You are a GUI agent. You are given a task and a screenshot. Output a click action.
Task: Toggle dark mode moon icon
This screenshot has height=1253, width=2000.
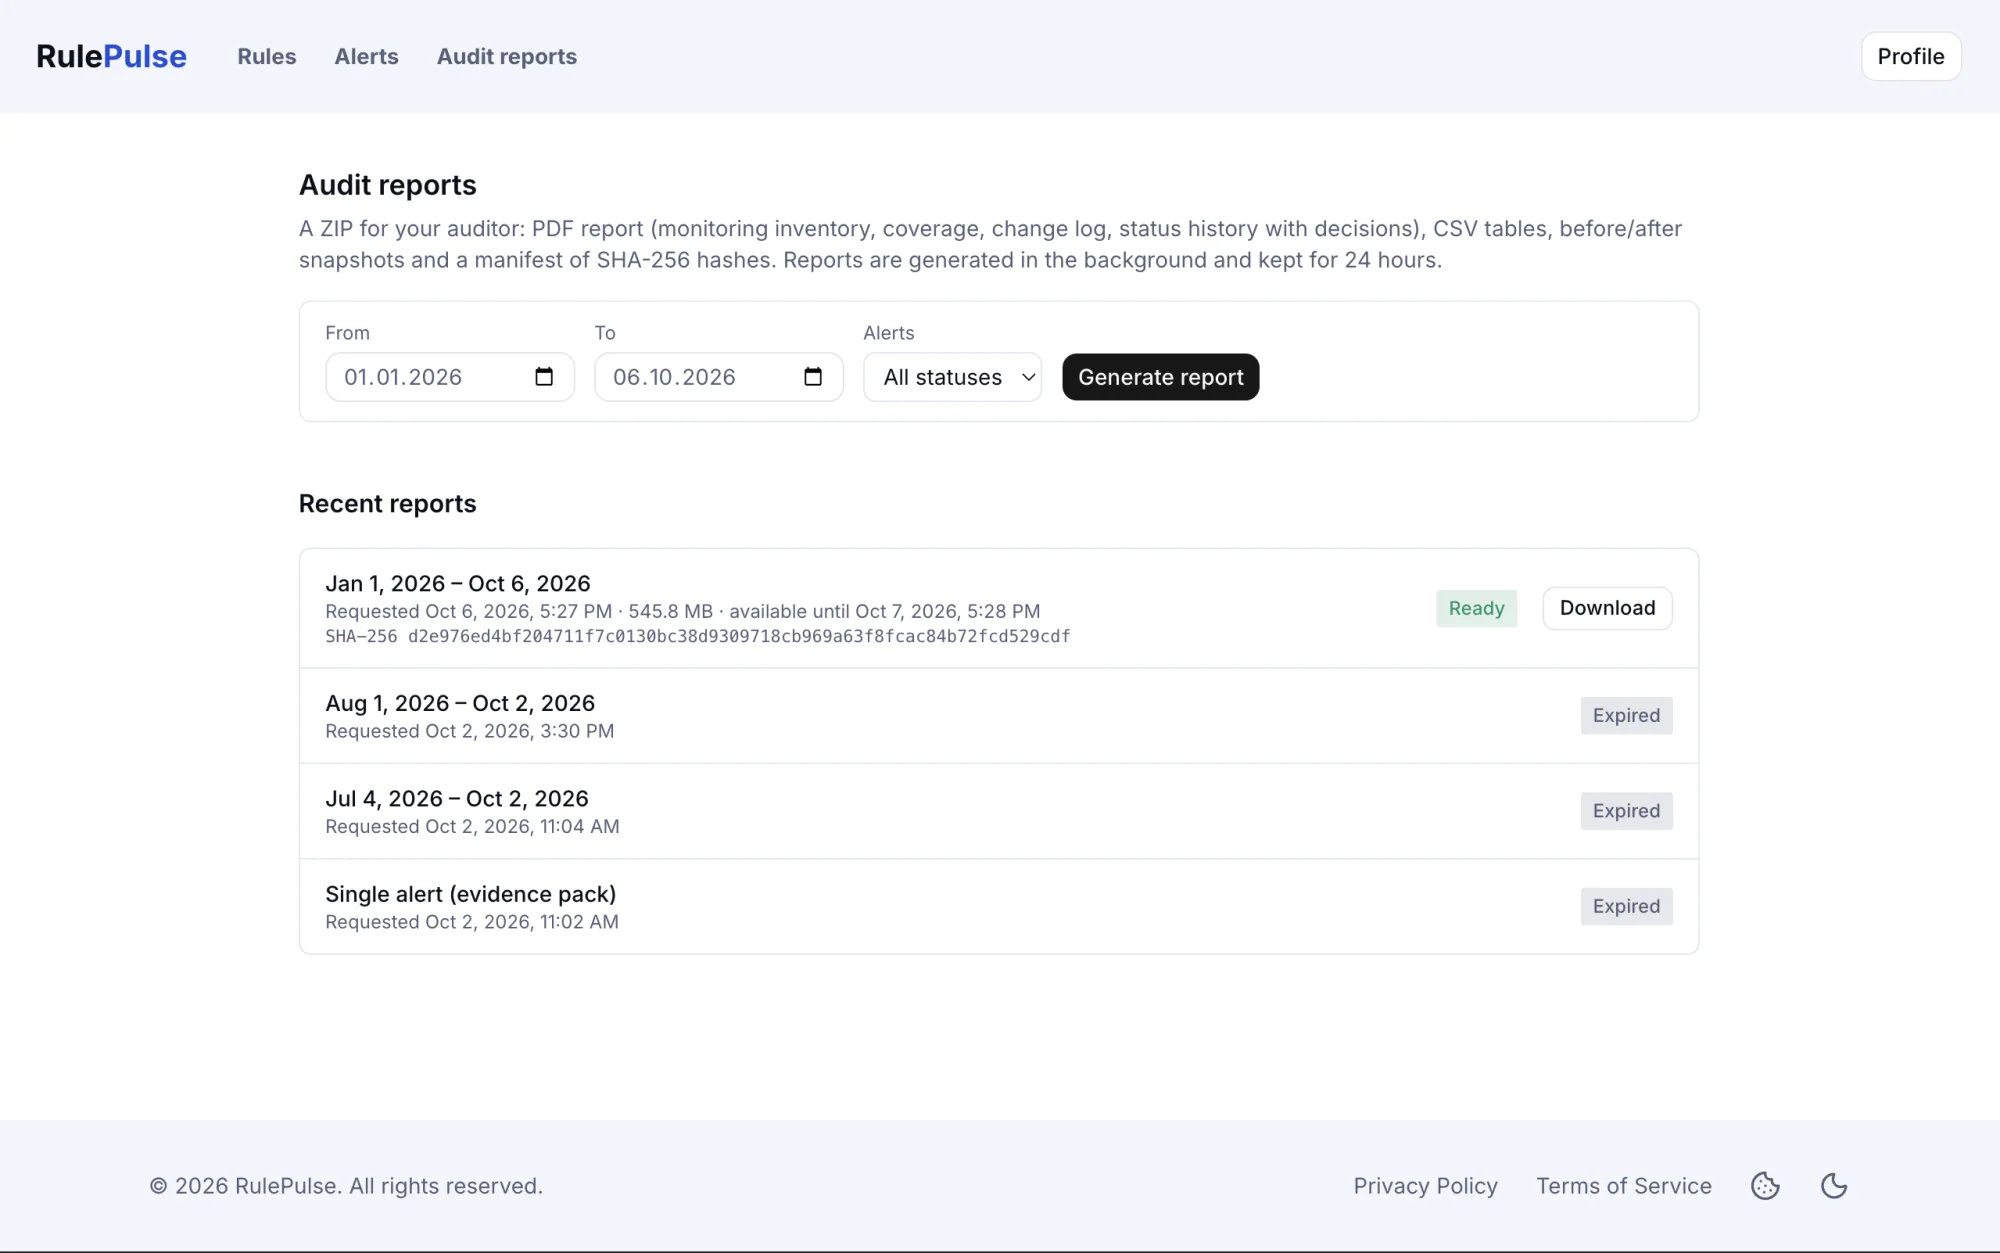click(1834, 1186)
